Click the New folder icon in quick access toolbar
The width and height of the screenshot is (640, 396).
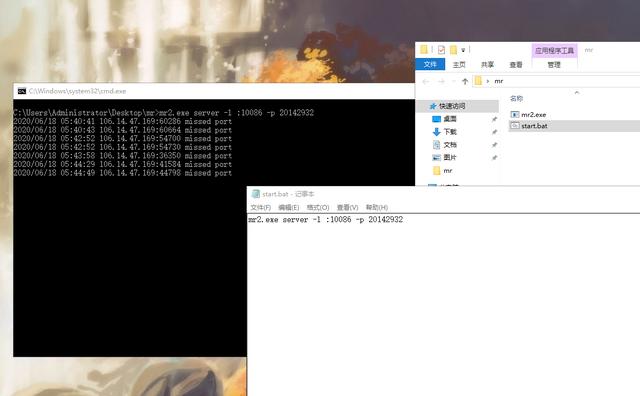pyautogui.click(x=453, y=50)
